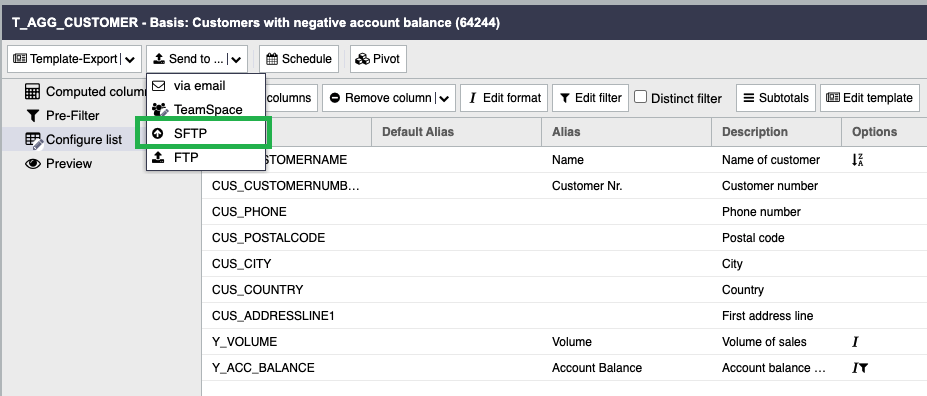Collapse the Send to dropdown arrow
The width and height of the screenshot is (927, 396).
(x=236, y=59)
